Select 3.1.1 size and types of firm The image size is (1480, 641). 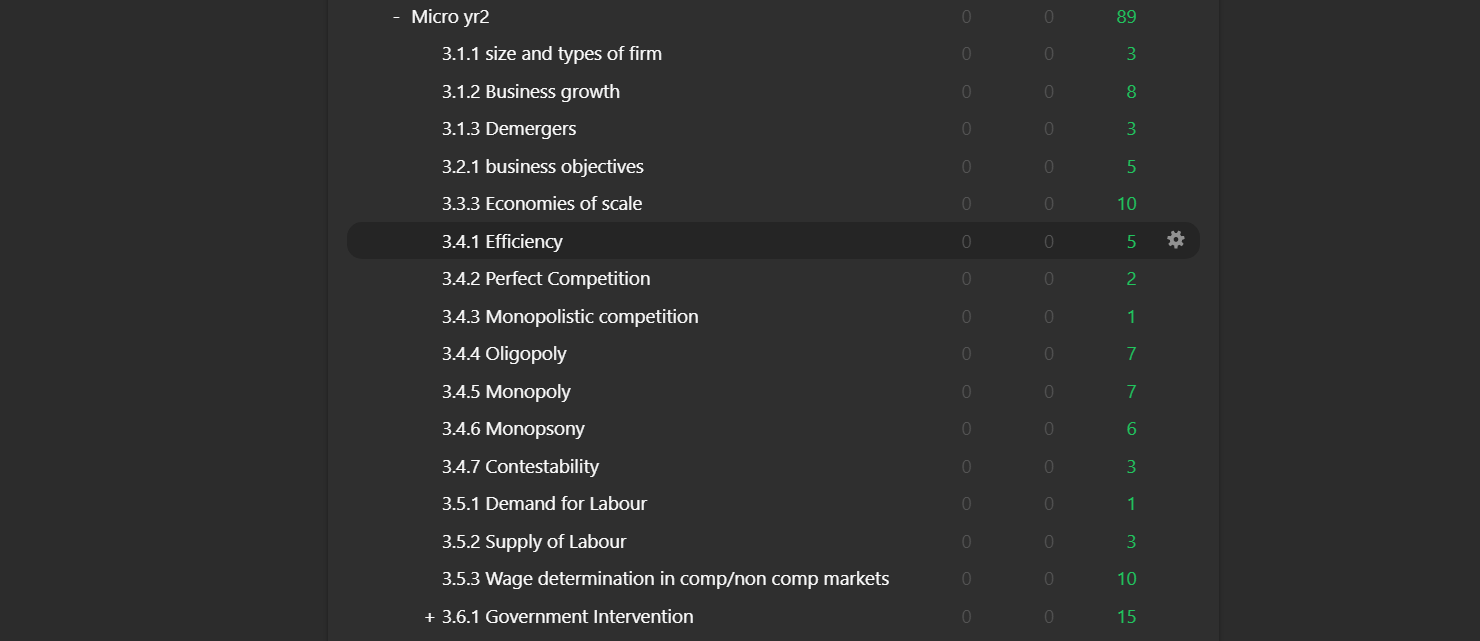551,54
